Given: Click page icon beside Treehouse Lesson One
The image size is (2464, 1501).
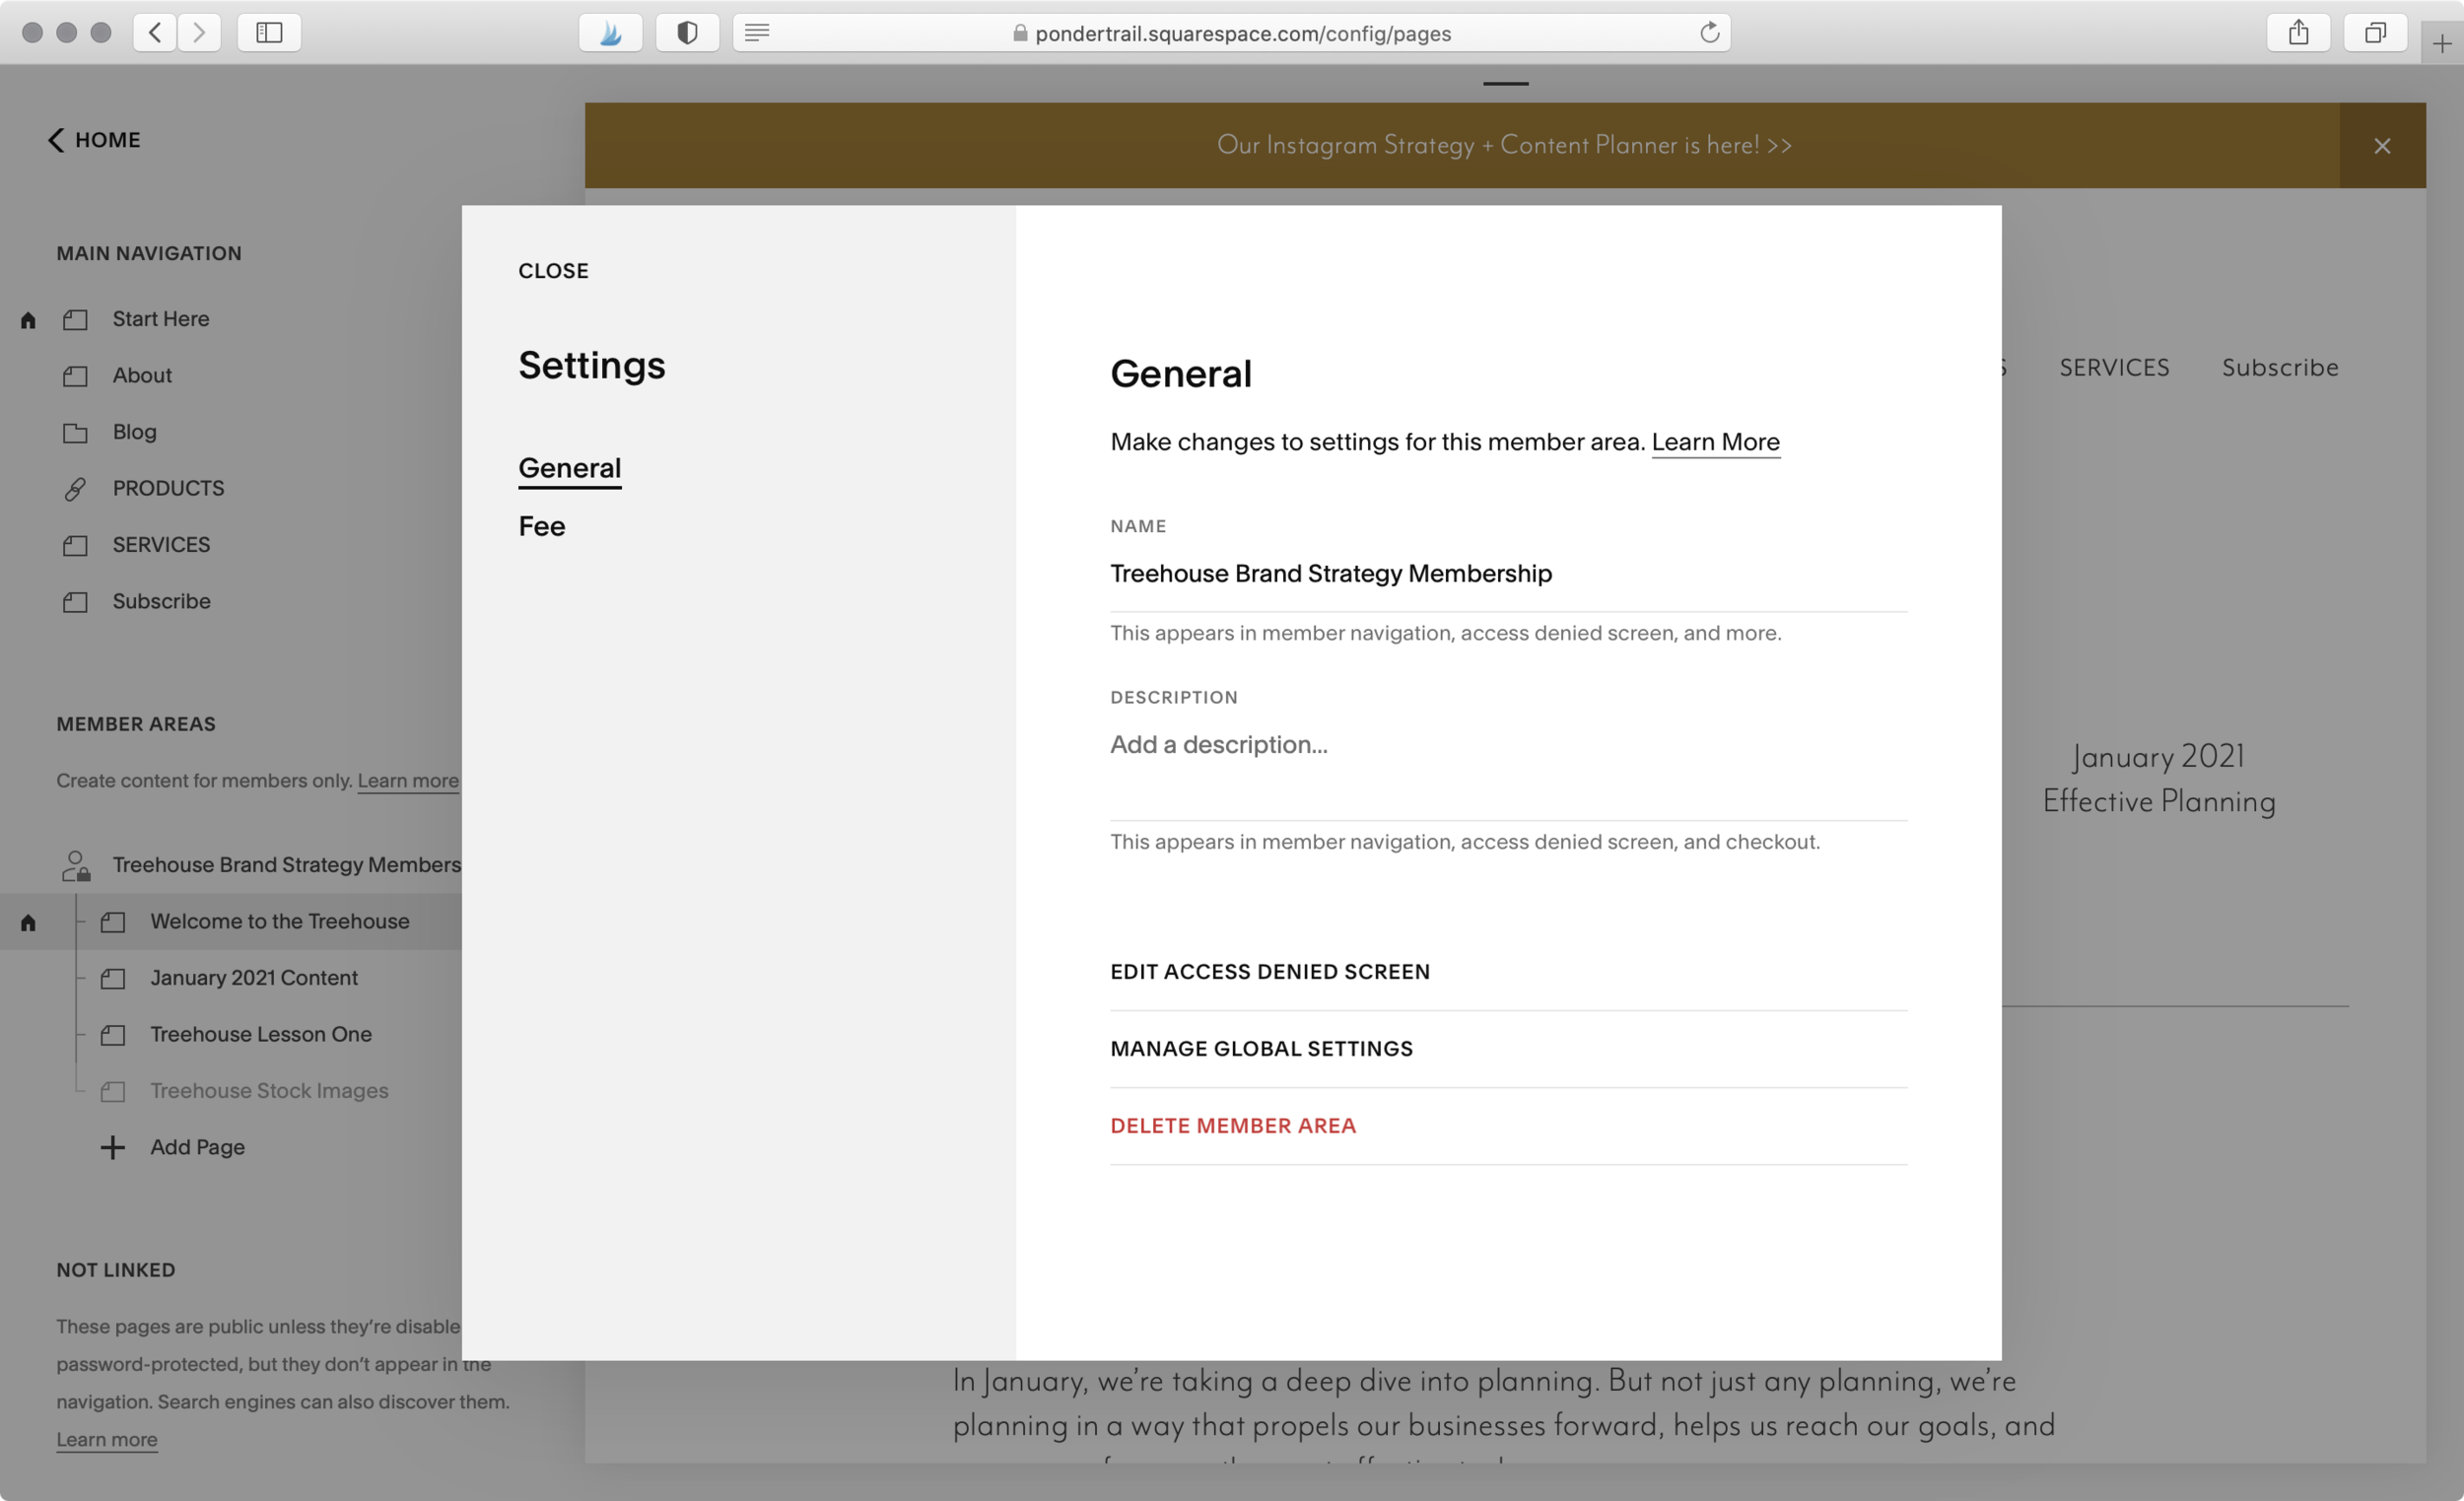Looking at the screenshot, I should tap(113, 1035).
